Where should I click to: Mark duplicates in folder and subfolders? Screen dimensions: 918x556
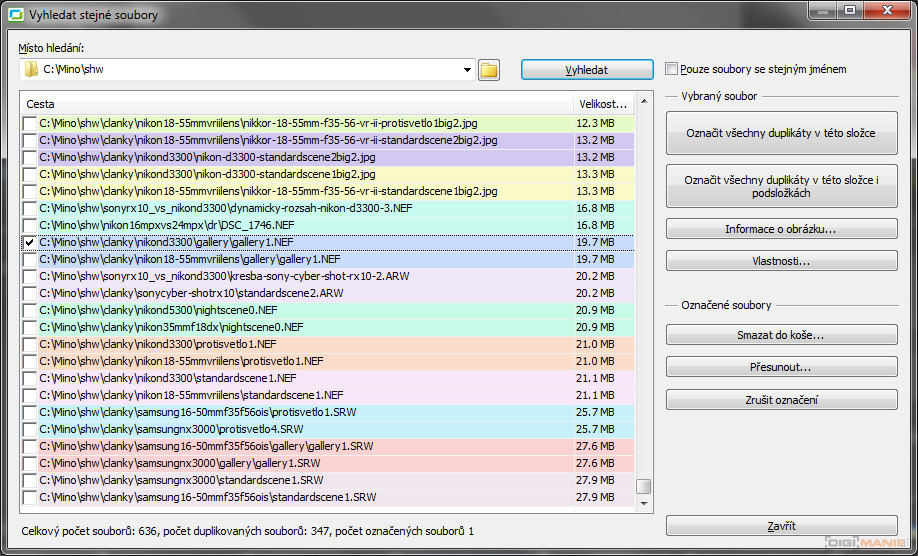(x=781, y=186)
